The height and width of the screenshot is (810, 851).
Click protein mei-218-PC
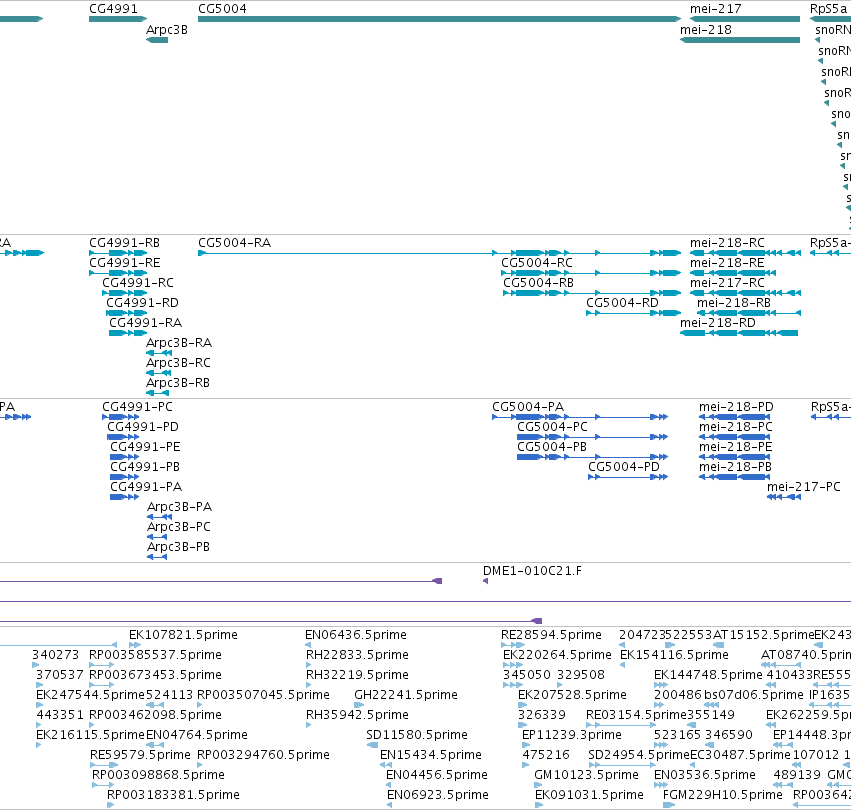[x=735, y=427]
